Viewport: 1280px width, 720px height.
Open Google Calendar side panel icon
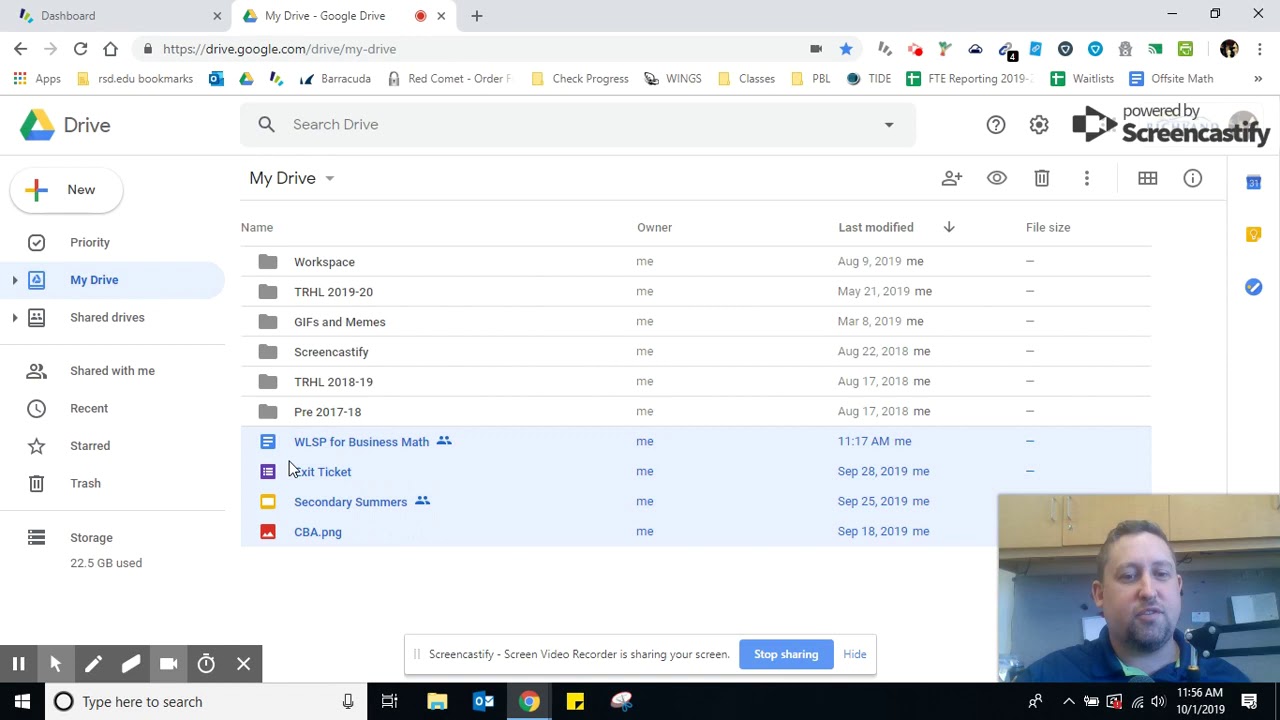click(1253, 182)
